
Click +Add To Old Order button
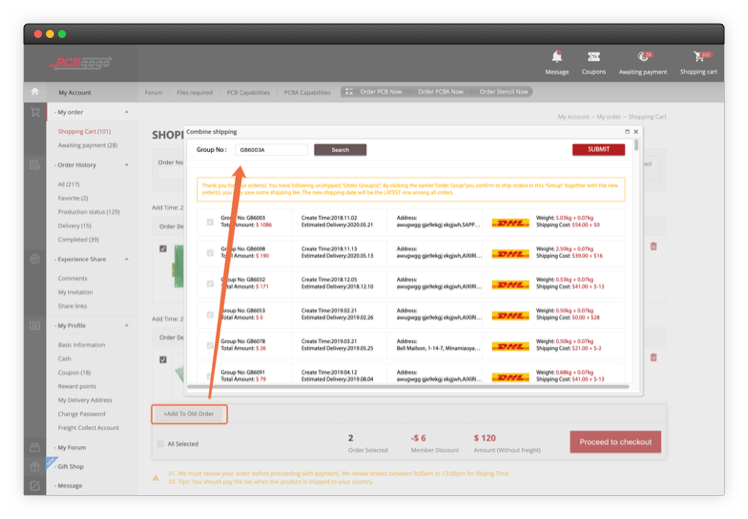point(189,414)
